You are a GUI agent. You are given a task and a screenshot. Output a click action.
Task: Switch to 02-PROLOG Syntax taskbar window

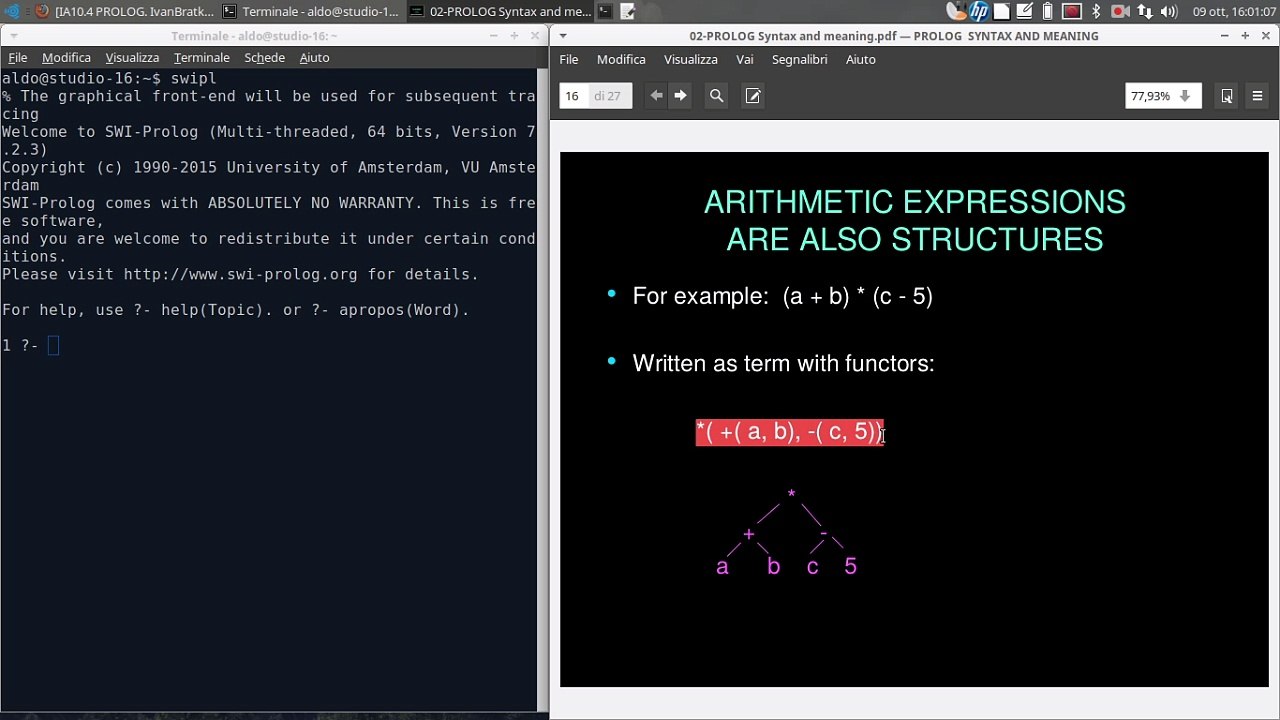500,12
